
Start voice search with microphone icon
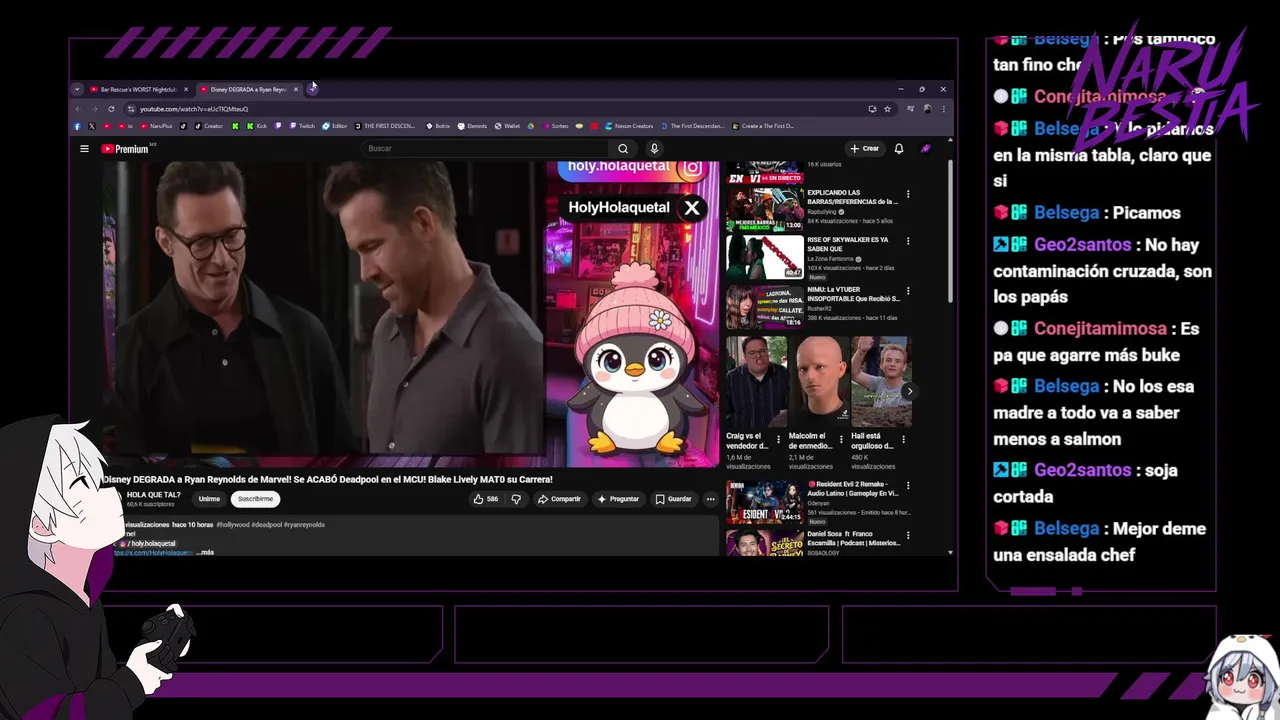(x=654, y=149)
